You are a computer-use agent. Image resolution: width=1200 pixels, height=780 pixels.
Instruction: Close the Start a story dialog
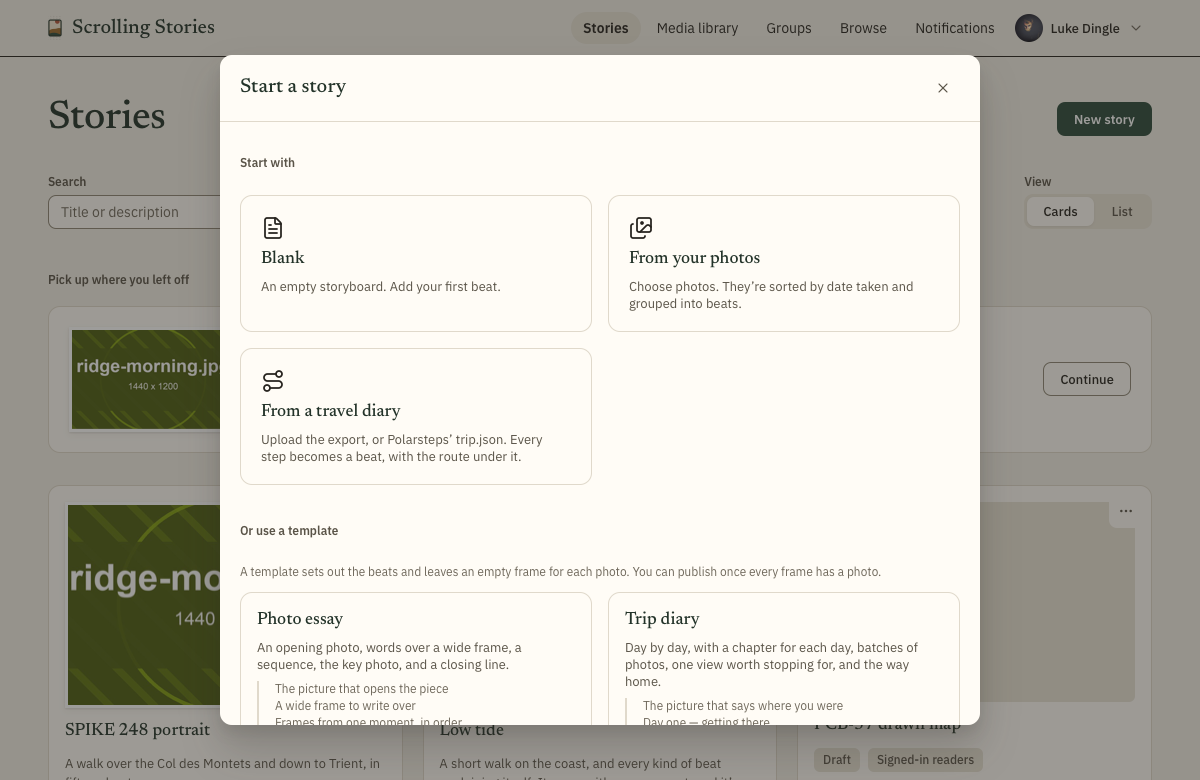click(x=943, y=88)
